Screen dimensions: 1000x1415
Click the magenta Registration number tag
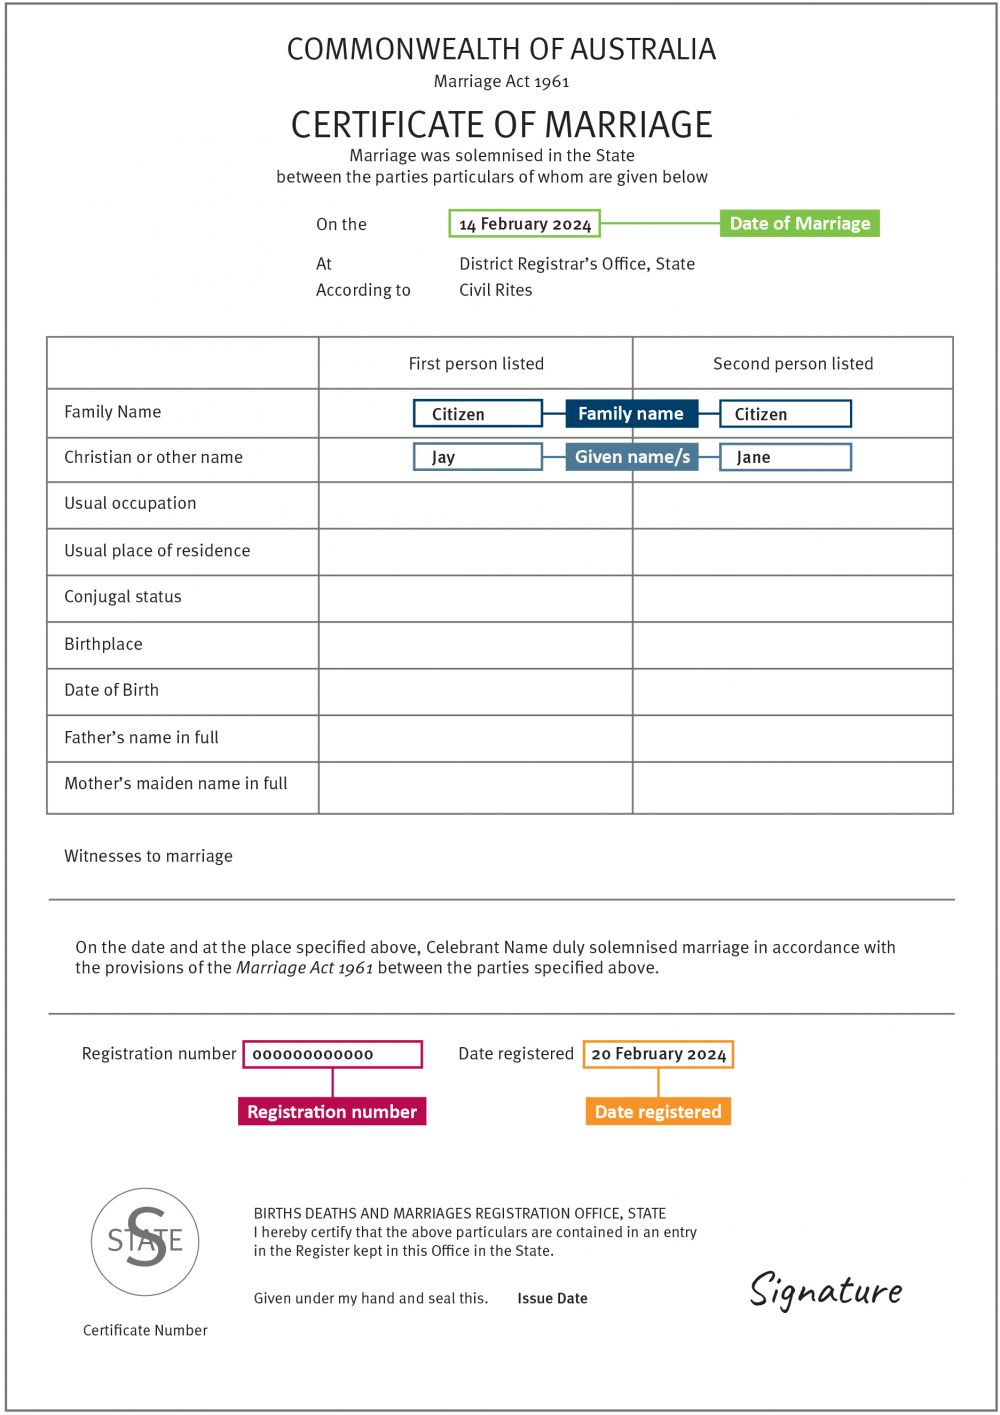click(332, 1112)
